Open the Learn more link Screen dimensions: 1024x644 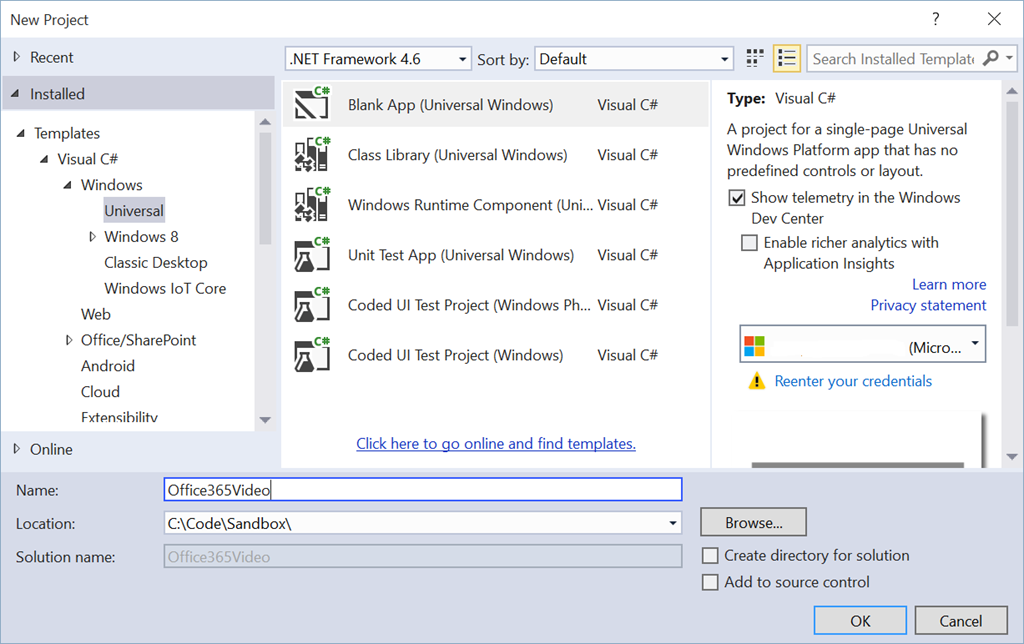[x=949, y=284]
